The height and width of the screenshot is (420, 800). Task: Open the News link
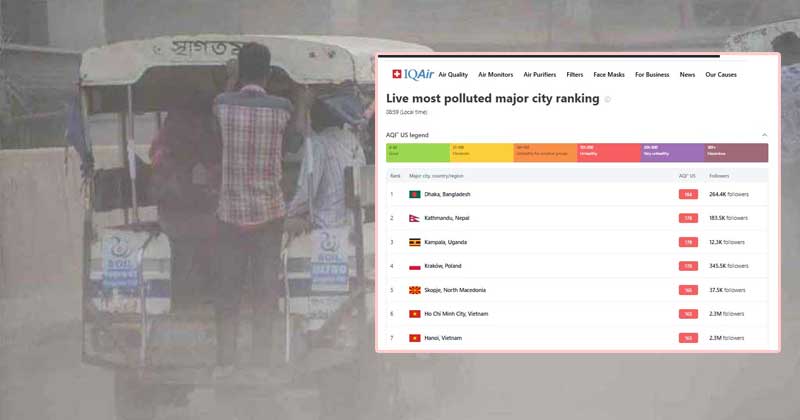pyautogui.click(x=687, y=75)
